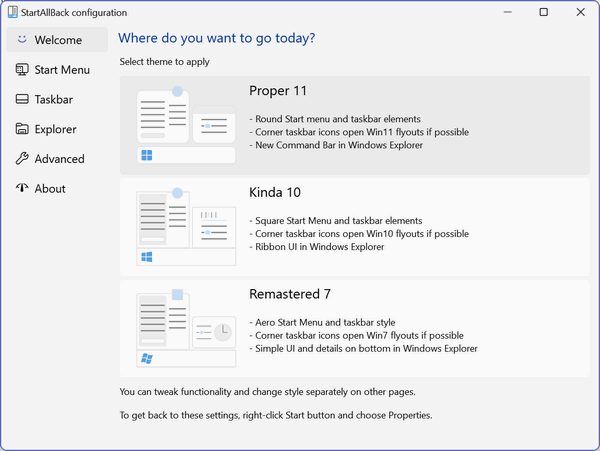The image size is (600, 451).
Task: Apply the Proper 11 theme
Action: click(355, 125)
